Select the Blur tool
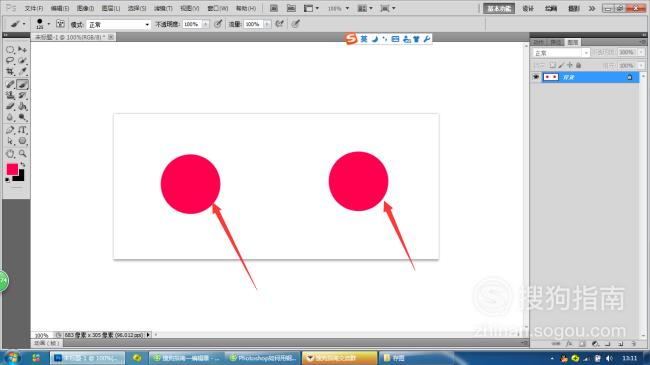 [x=10, y=117]
